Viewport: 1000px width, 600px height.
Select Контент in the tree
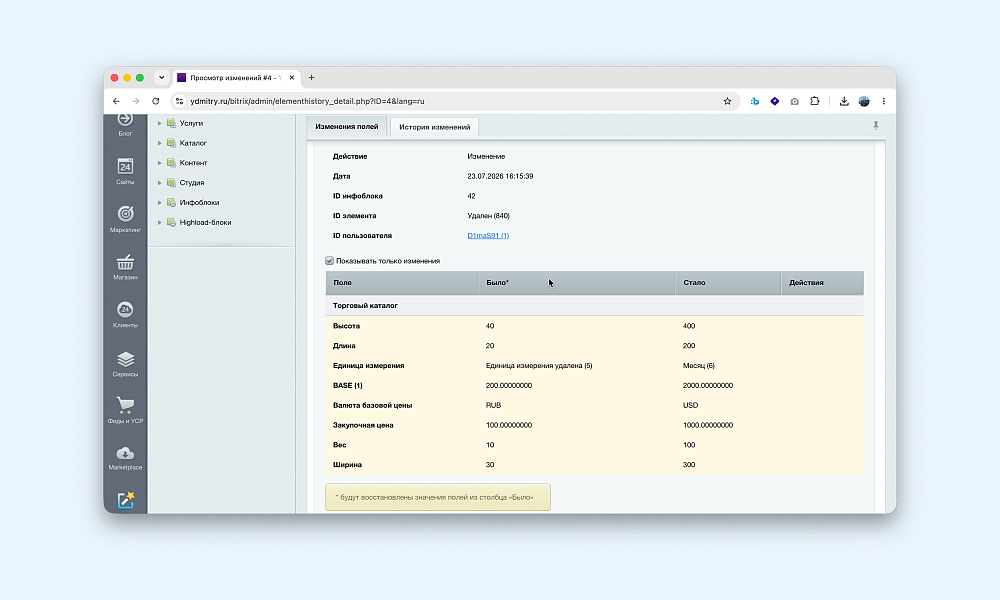[x=193, y=163]
